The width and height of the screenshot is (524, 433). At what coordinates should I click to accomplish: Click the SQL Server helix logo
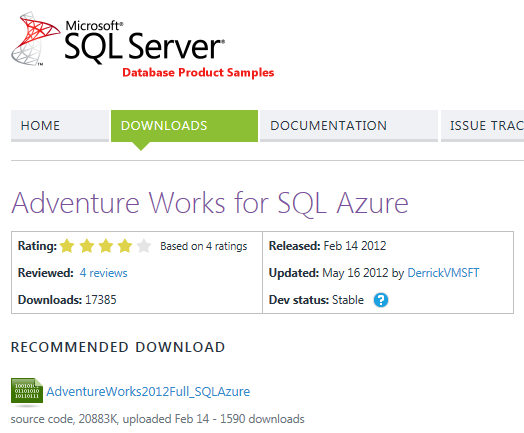point(36,38)
